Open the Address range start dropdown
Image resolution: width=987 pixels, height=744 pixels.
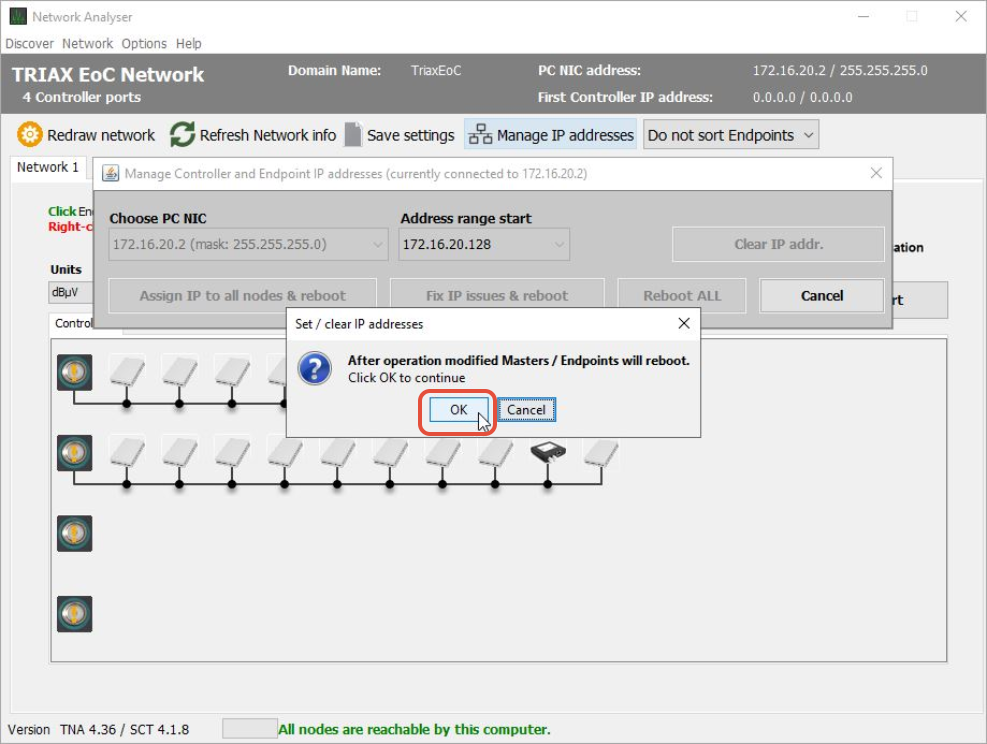tap(484, 244)
